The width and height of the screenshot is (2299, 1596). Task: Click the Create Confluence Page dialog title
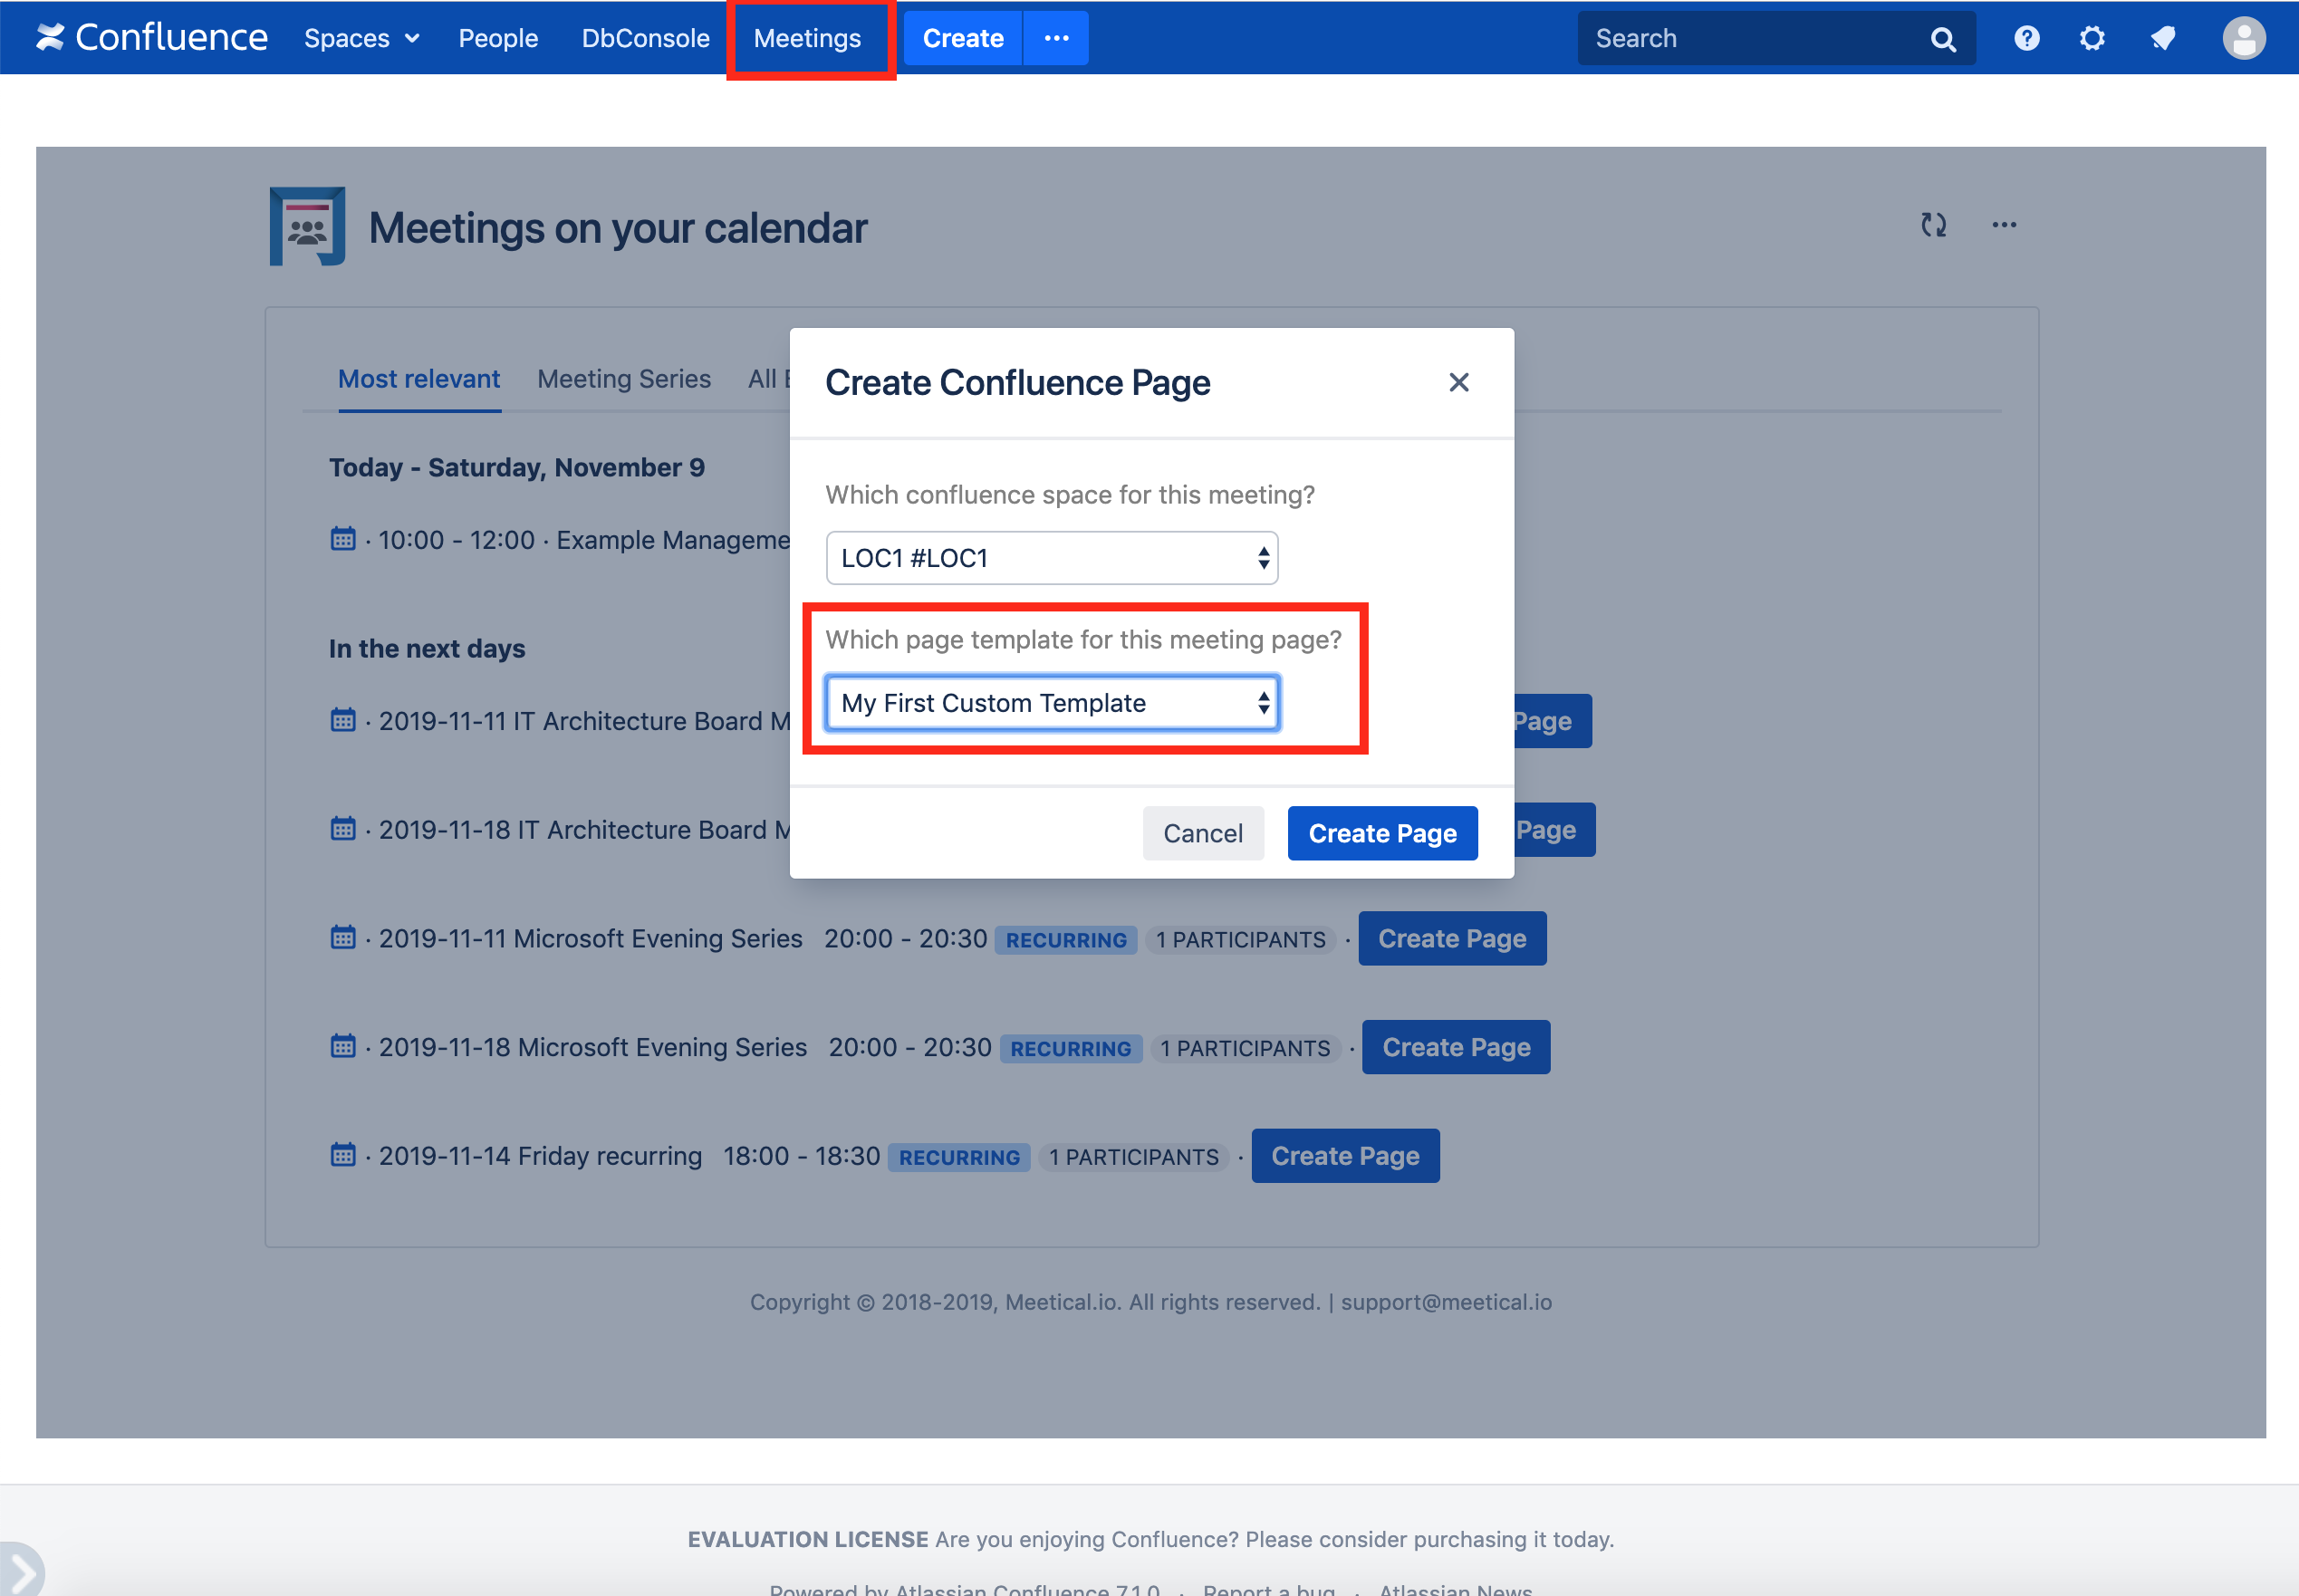click(1017, 382)
